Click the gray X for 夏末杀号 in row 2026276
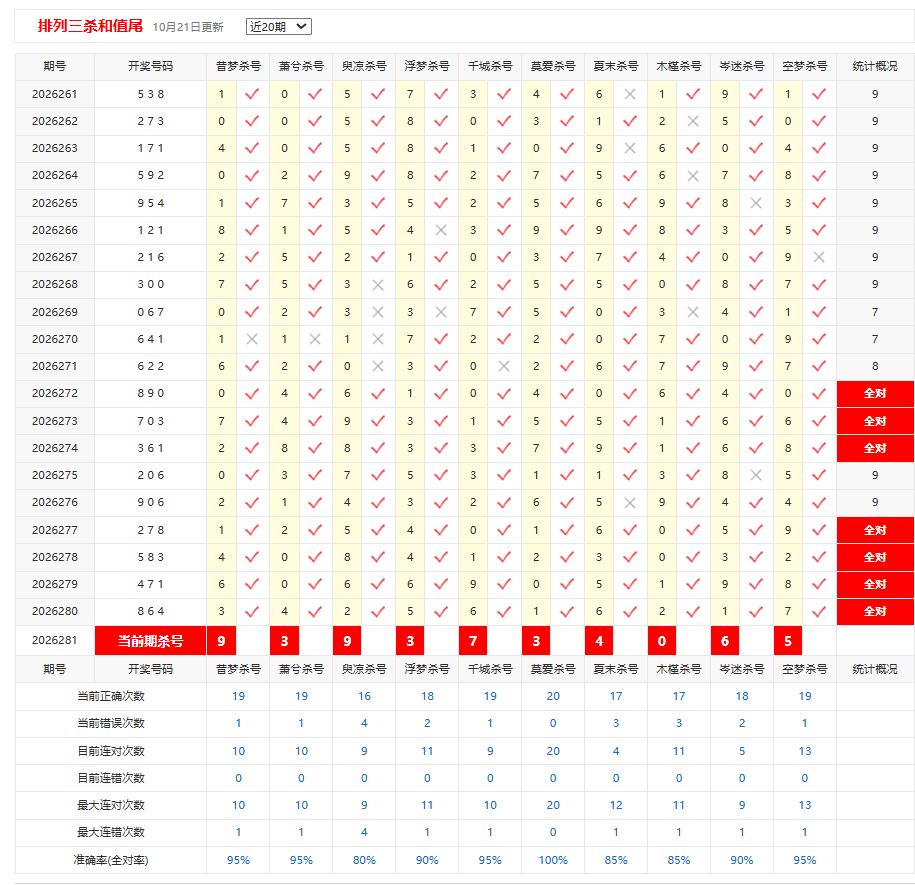The image size is (915, 885). tap(630, 502)
